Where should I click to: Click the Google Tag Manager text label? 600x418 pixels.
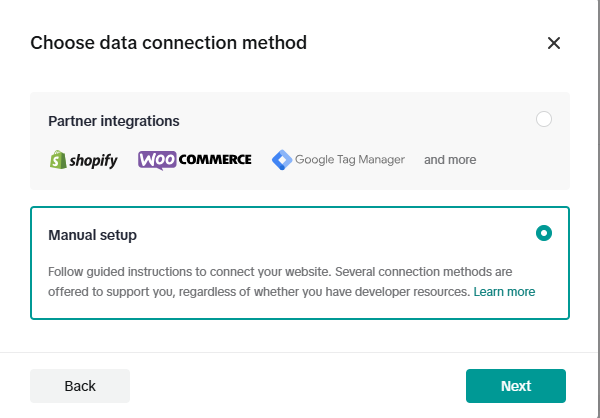[350, 160]
